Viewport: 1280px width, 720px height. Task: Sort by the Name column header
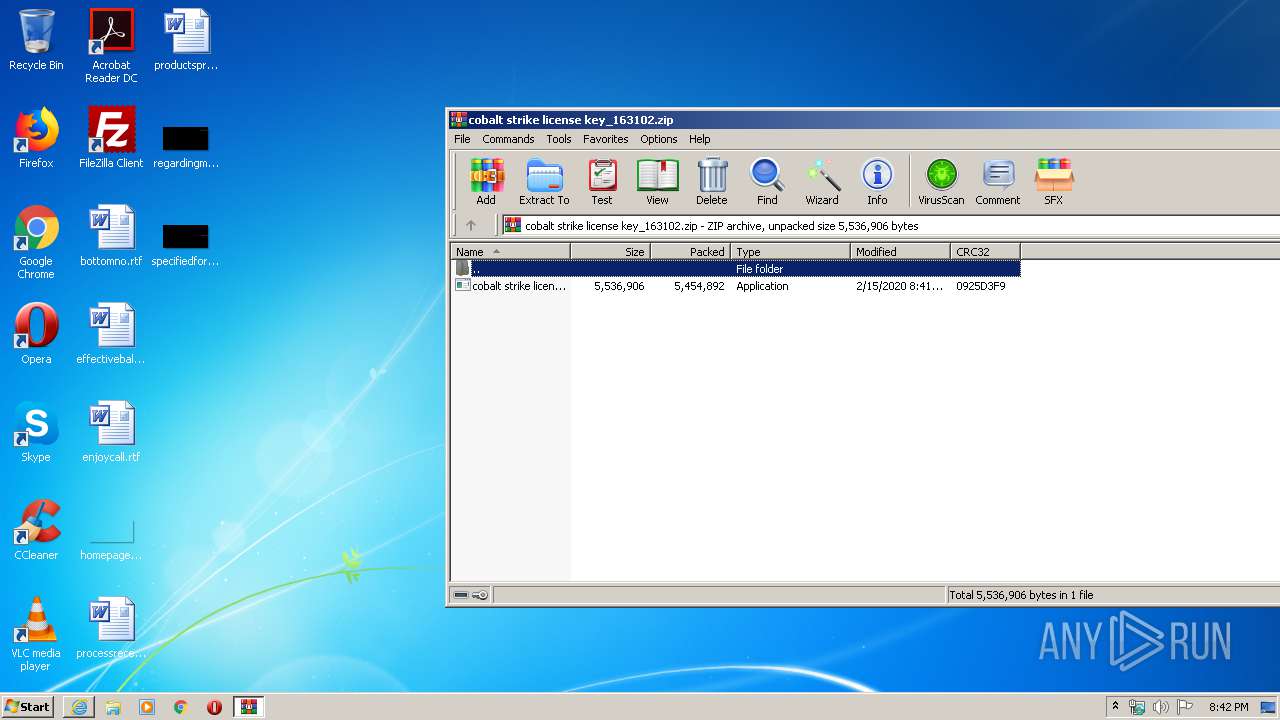coord(511,252)
